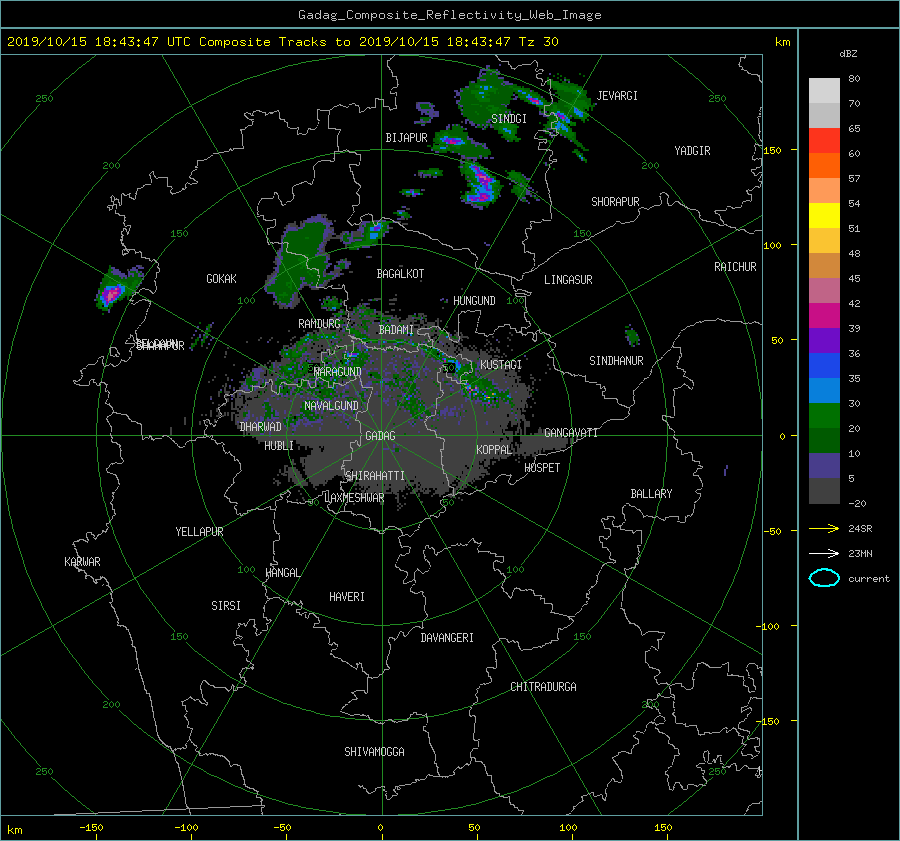Click the CHITRADURGA label
Image resolution: width=900 pixels, height=841 pixels.
(x=543, y=687)
